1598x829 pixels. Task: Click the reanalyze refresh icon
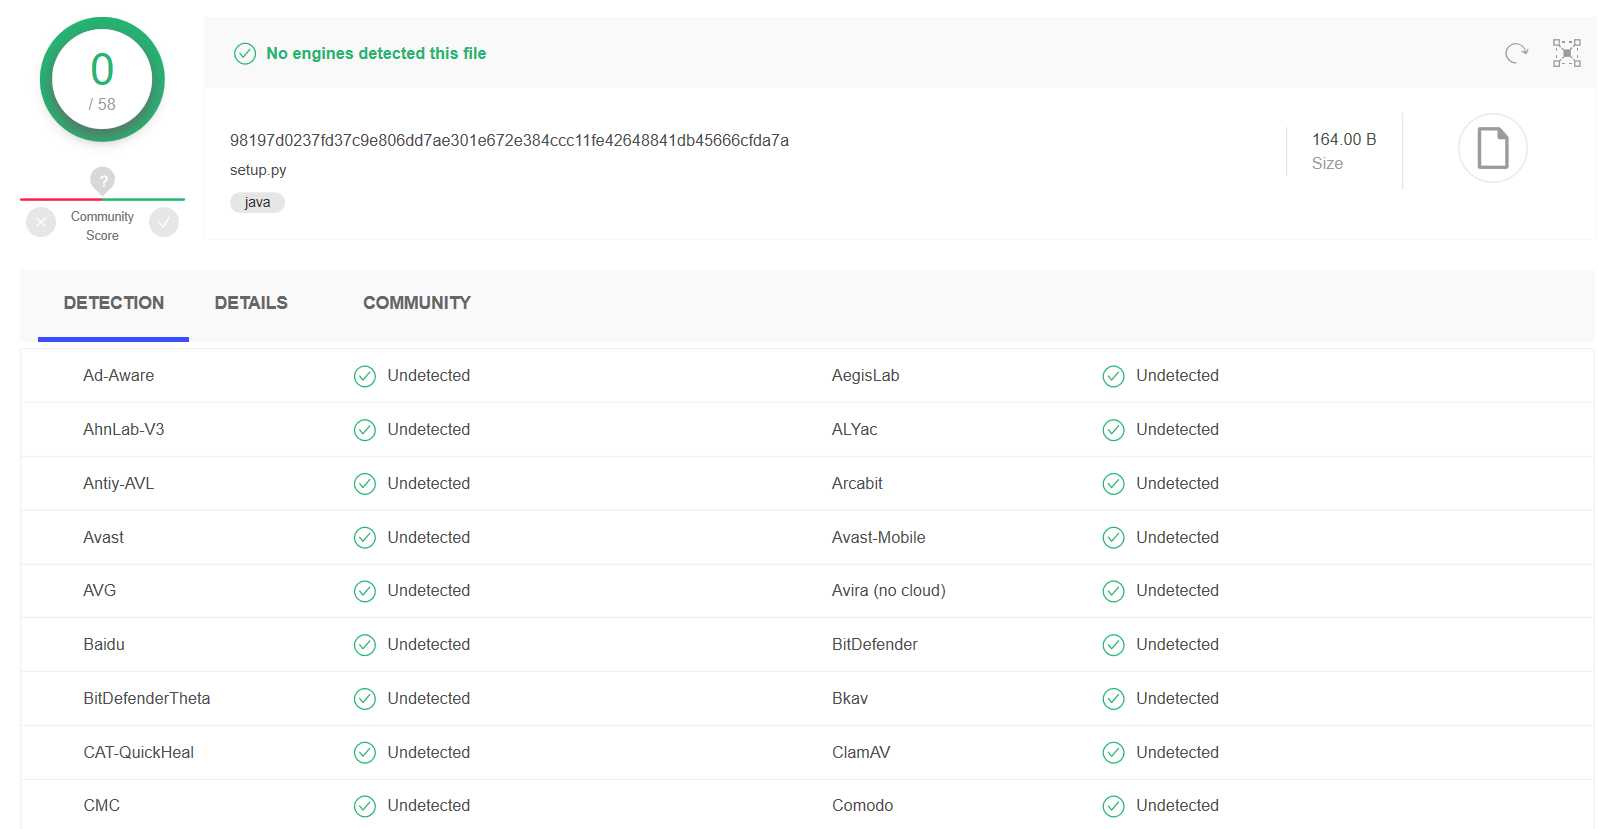pyautogui.click(x=1516, y=53)
